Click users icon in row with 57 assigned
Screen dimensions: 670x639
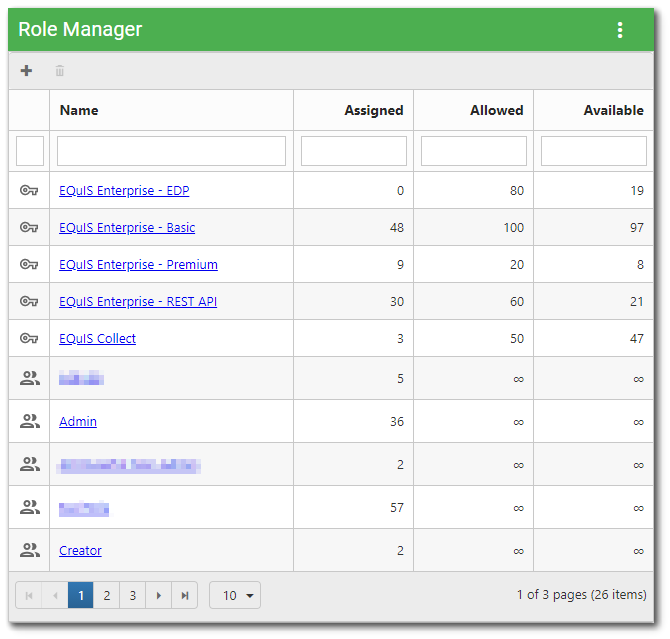click(x=30, y=507)
